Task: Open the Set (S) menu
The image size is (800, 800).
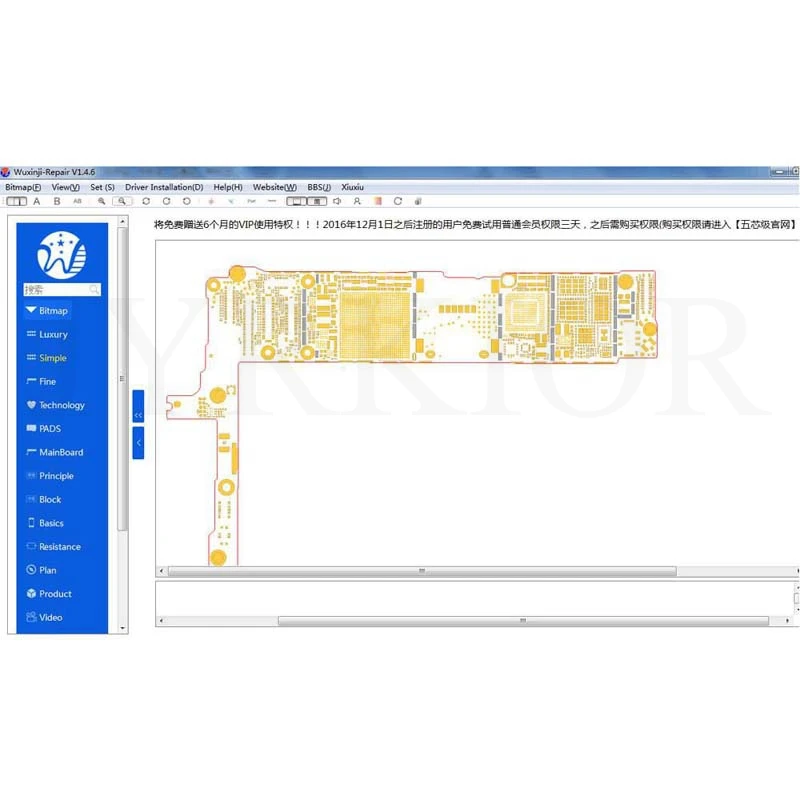Action: (x=102, y=187)
